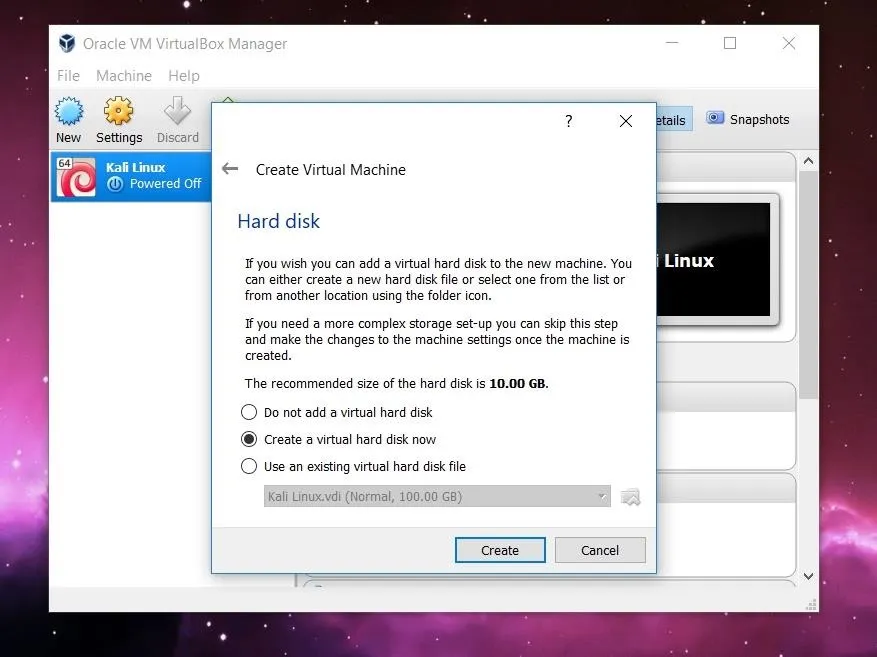The width and height of the screenshot is (877, 657).
Task: Switch to the Details tab
Action: tap(674, 119)
